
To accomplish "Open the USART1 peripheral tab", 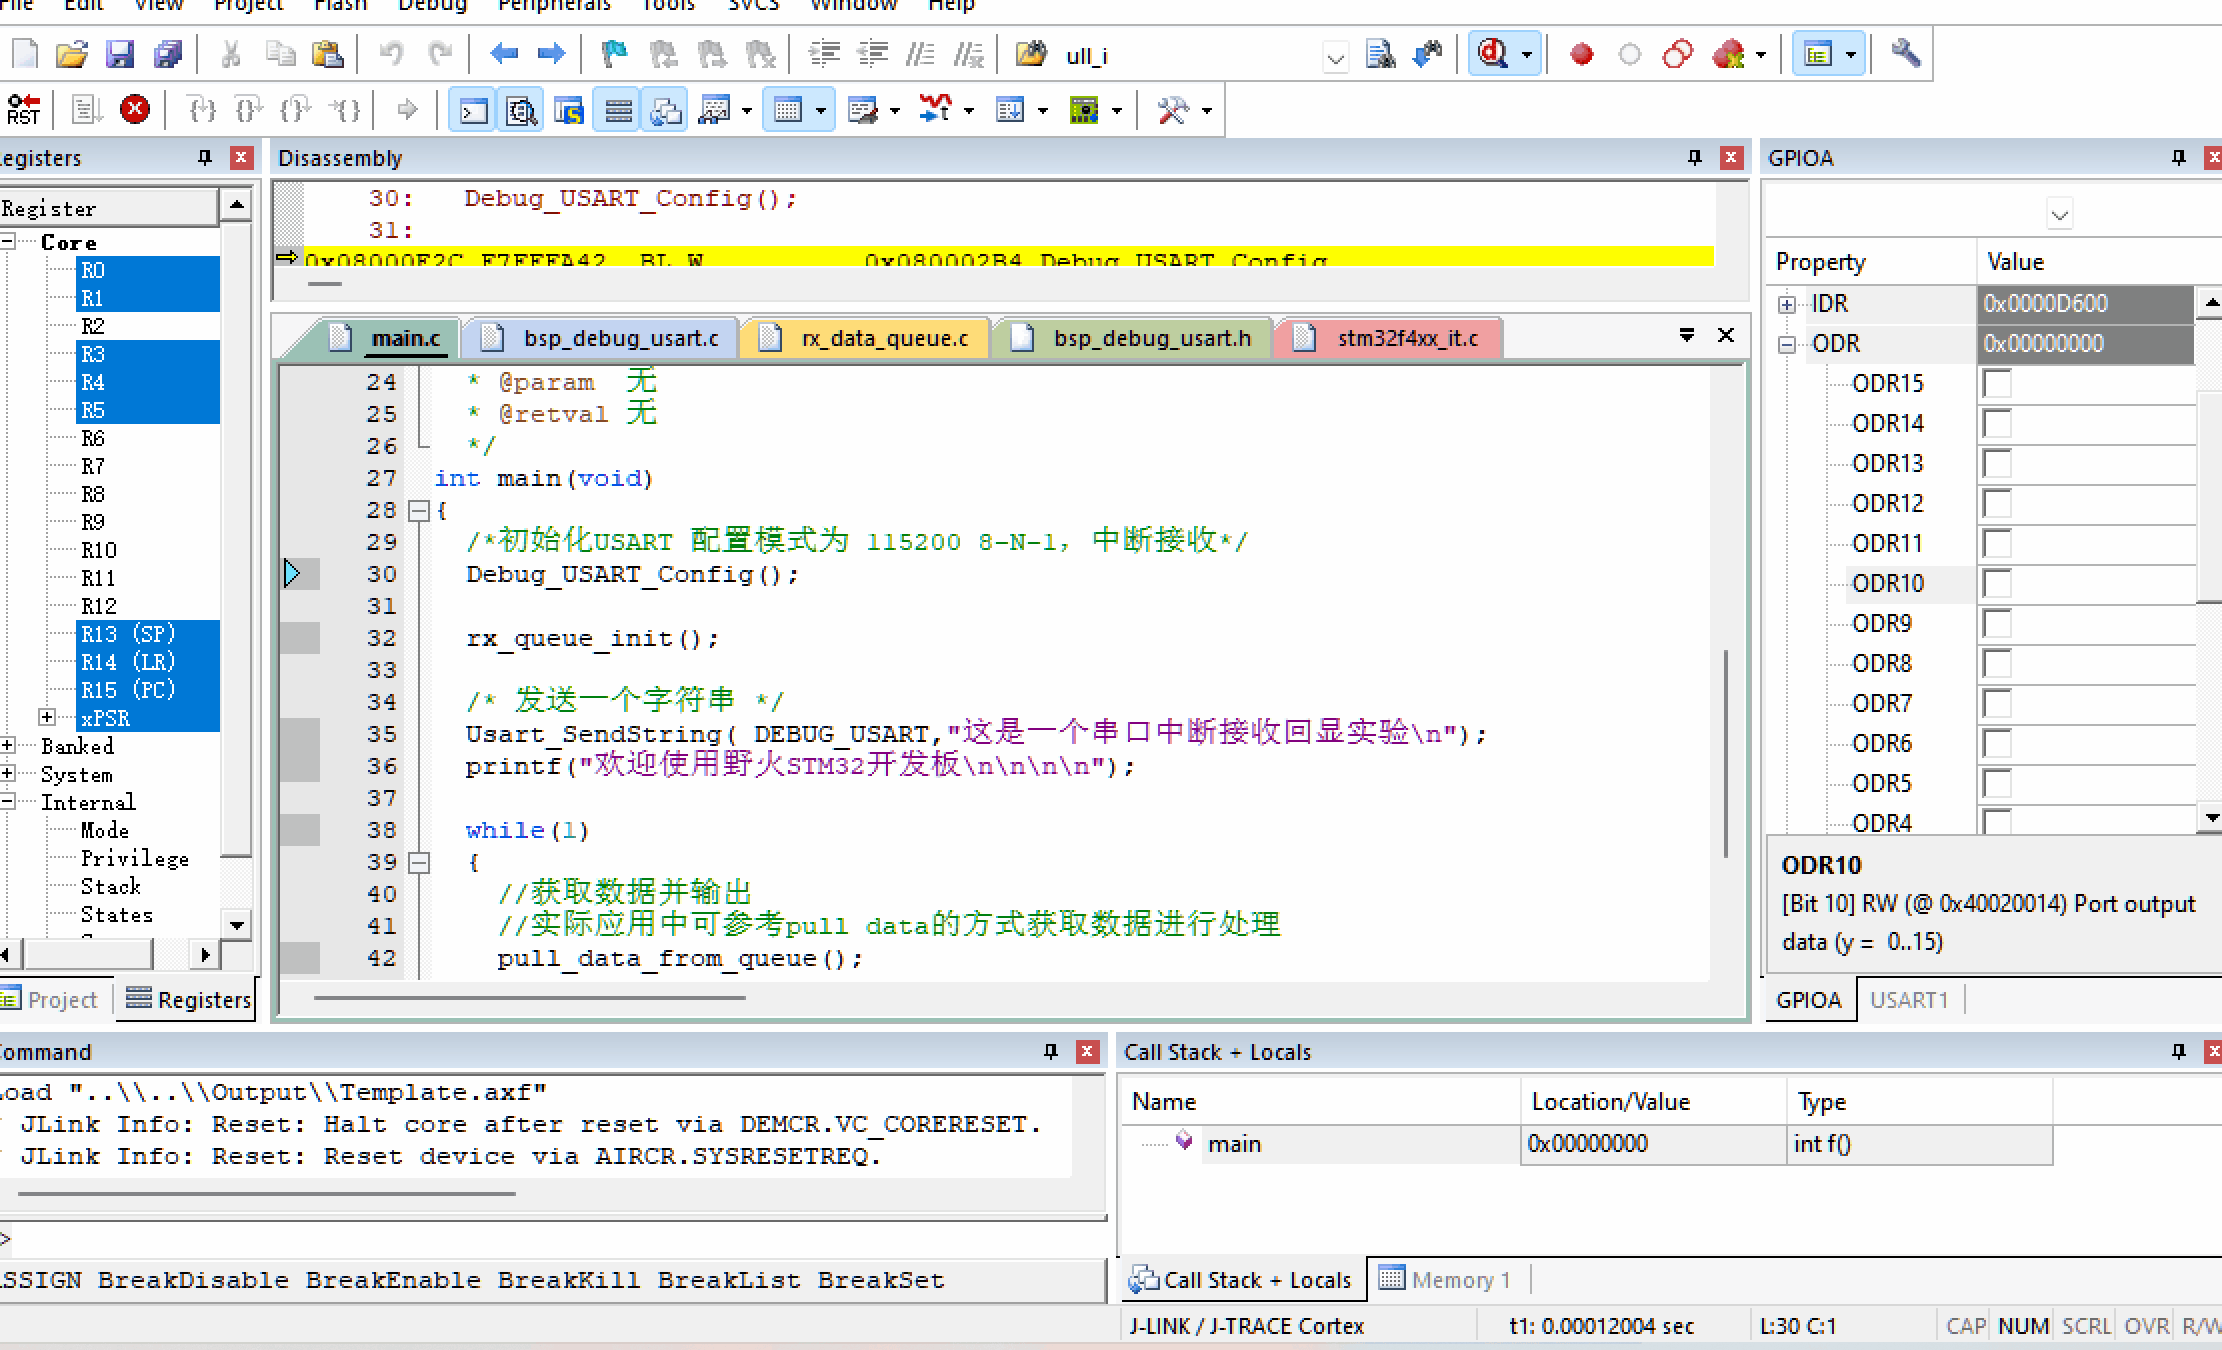I will [x=1908, y=1000].
